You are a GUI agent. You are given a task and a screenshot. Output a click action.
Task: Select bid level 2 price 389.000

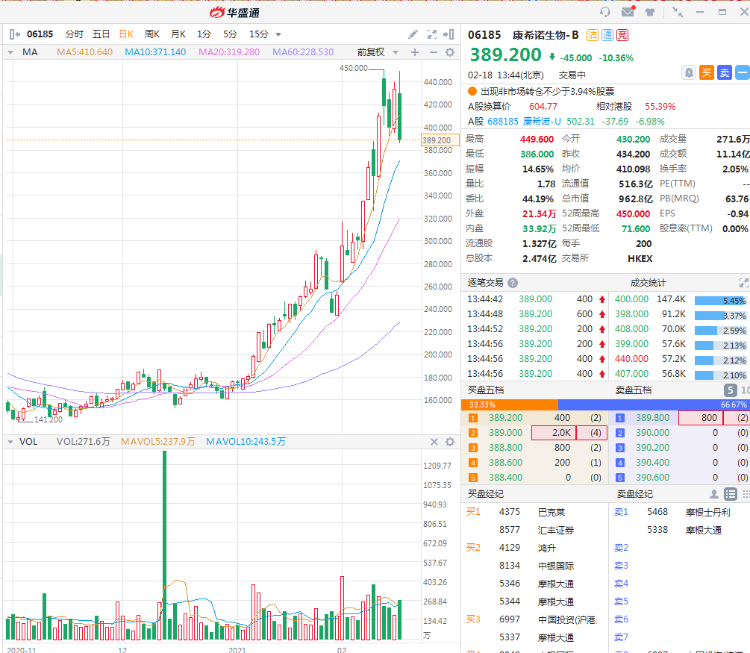coord(506,432)
